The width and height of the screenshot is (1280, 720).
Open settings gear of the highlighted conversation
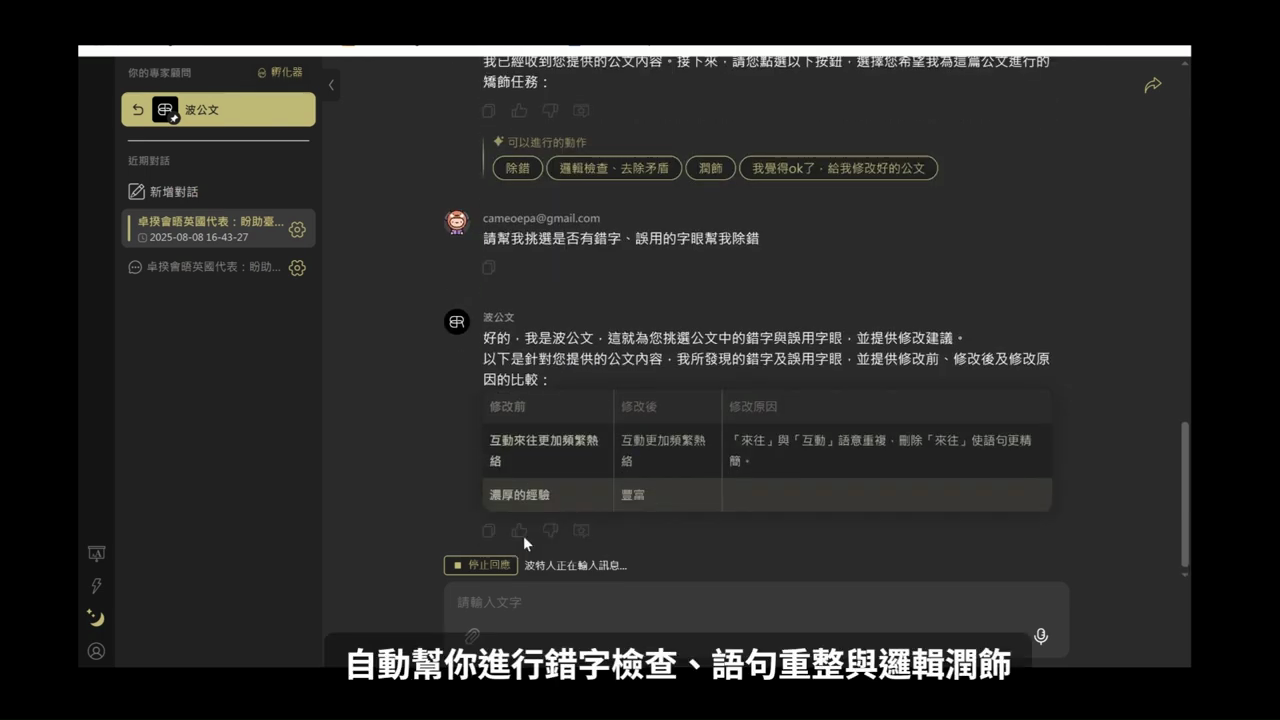[297, 230]
